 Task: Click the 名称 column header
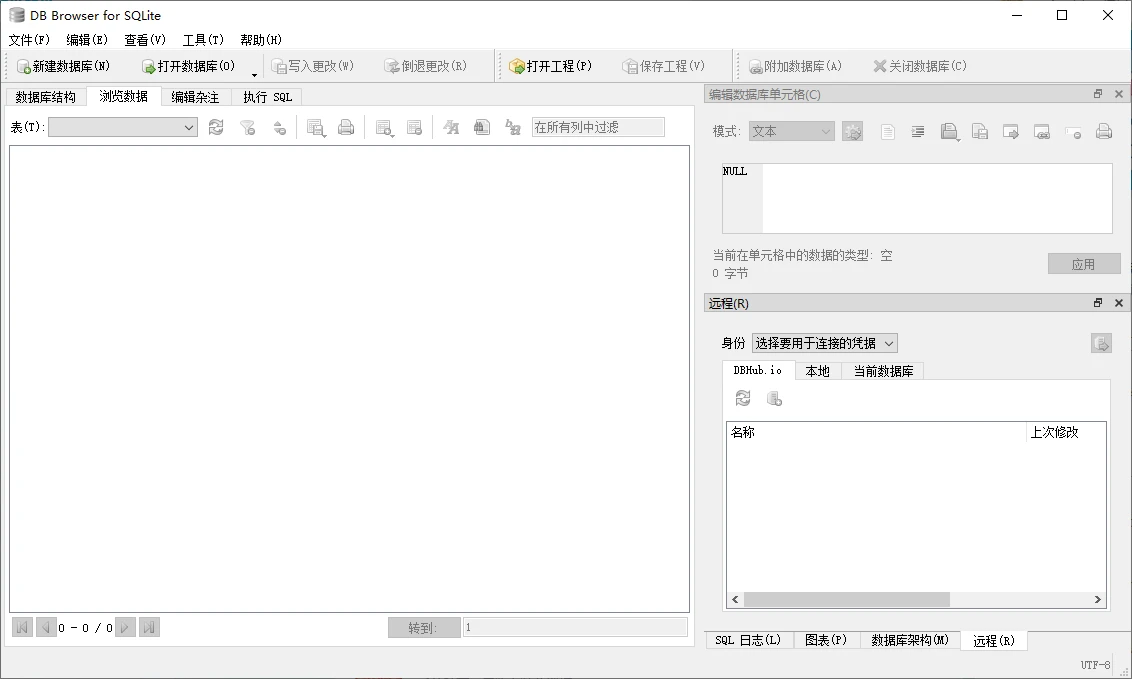876,432
